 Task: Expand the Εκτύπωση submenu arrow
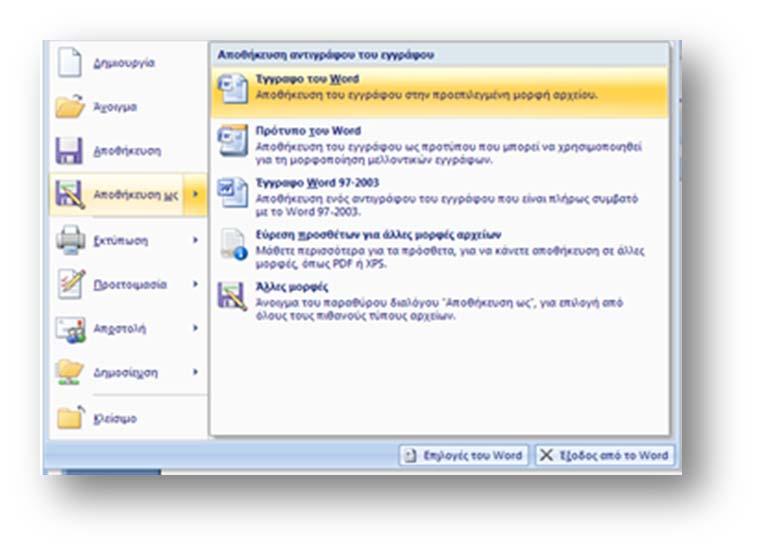(195, 240)
